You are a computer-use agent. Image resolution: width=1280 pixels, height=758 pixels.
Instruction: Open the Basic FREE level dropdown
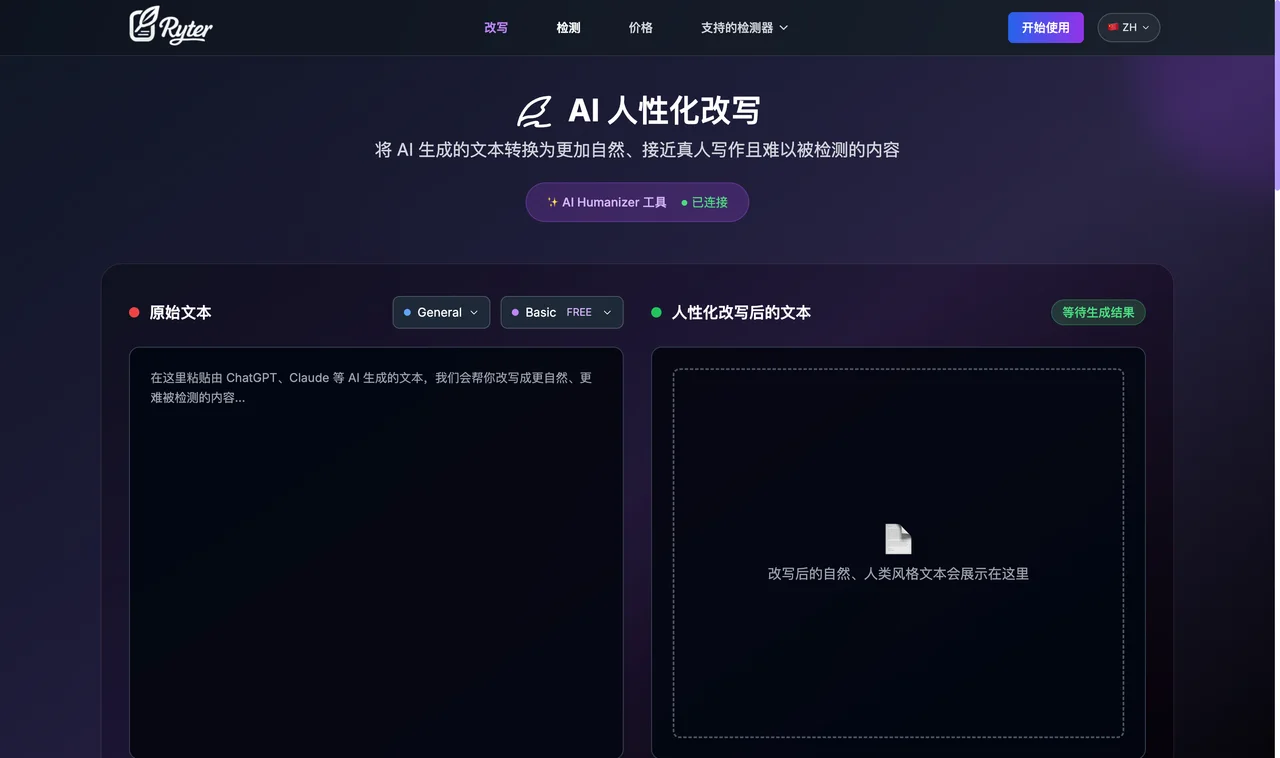click(x=562, y=312)
